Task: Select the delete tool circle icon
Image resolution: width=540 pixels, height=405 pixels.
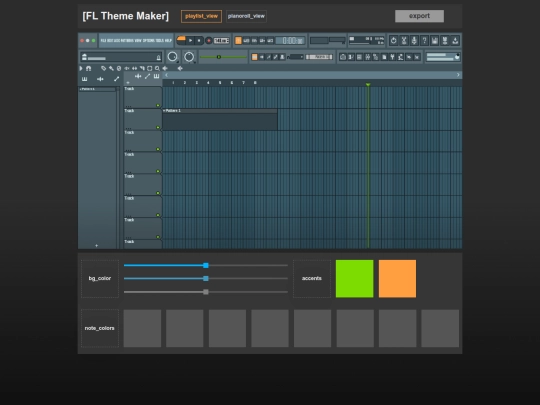Action: (119, 69)
